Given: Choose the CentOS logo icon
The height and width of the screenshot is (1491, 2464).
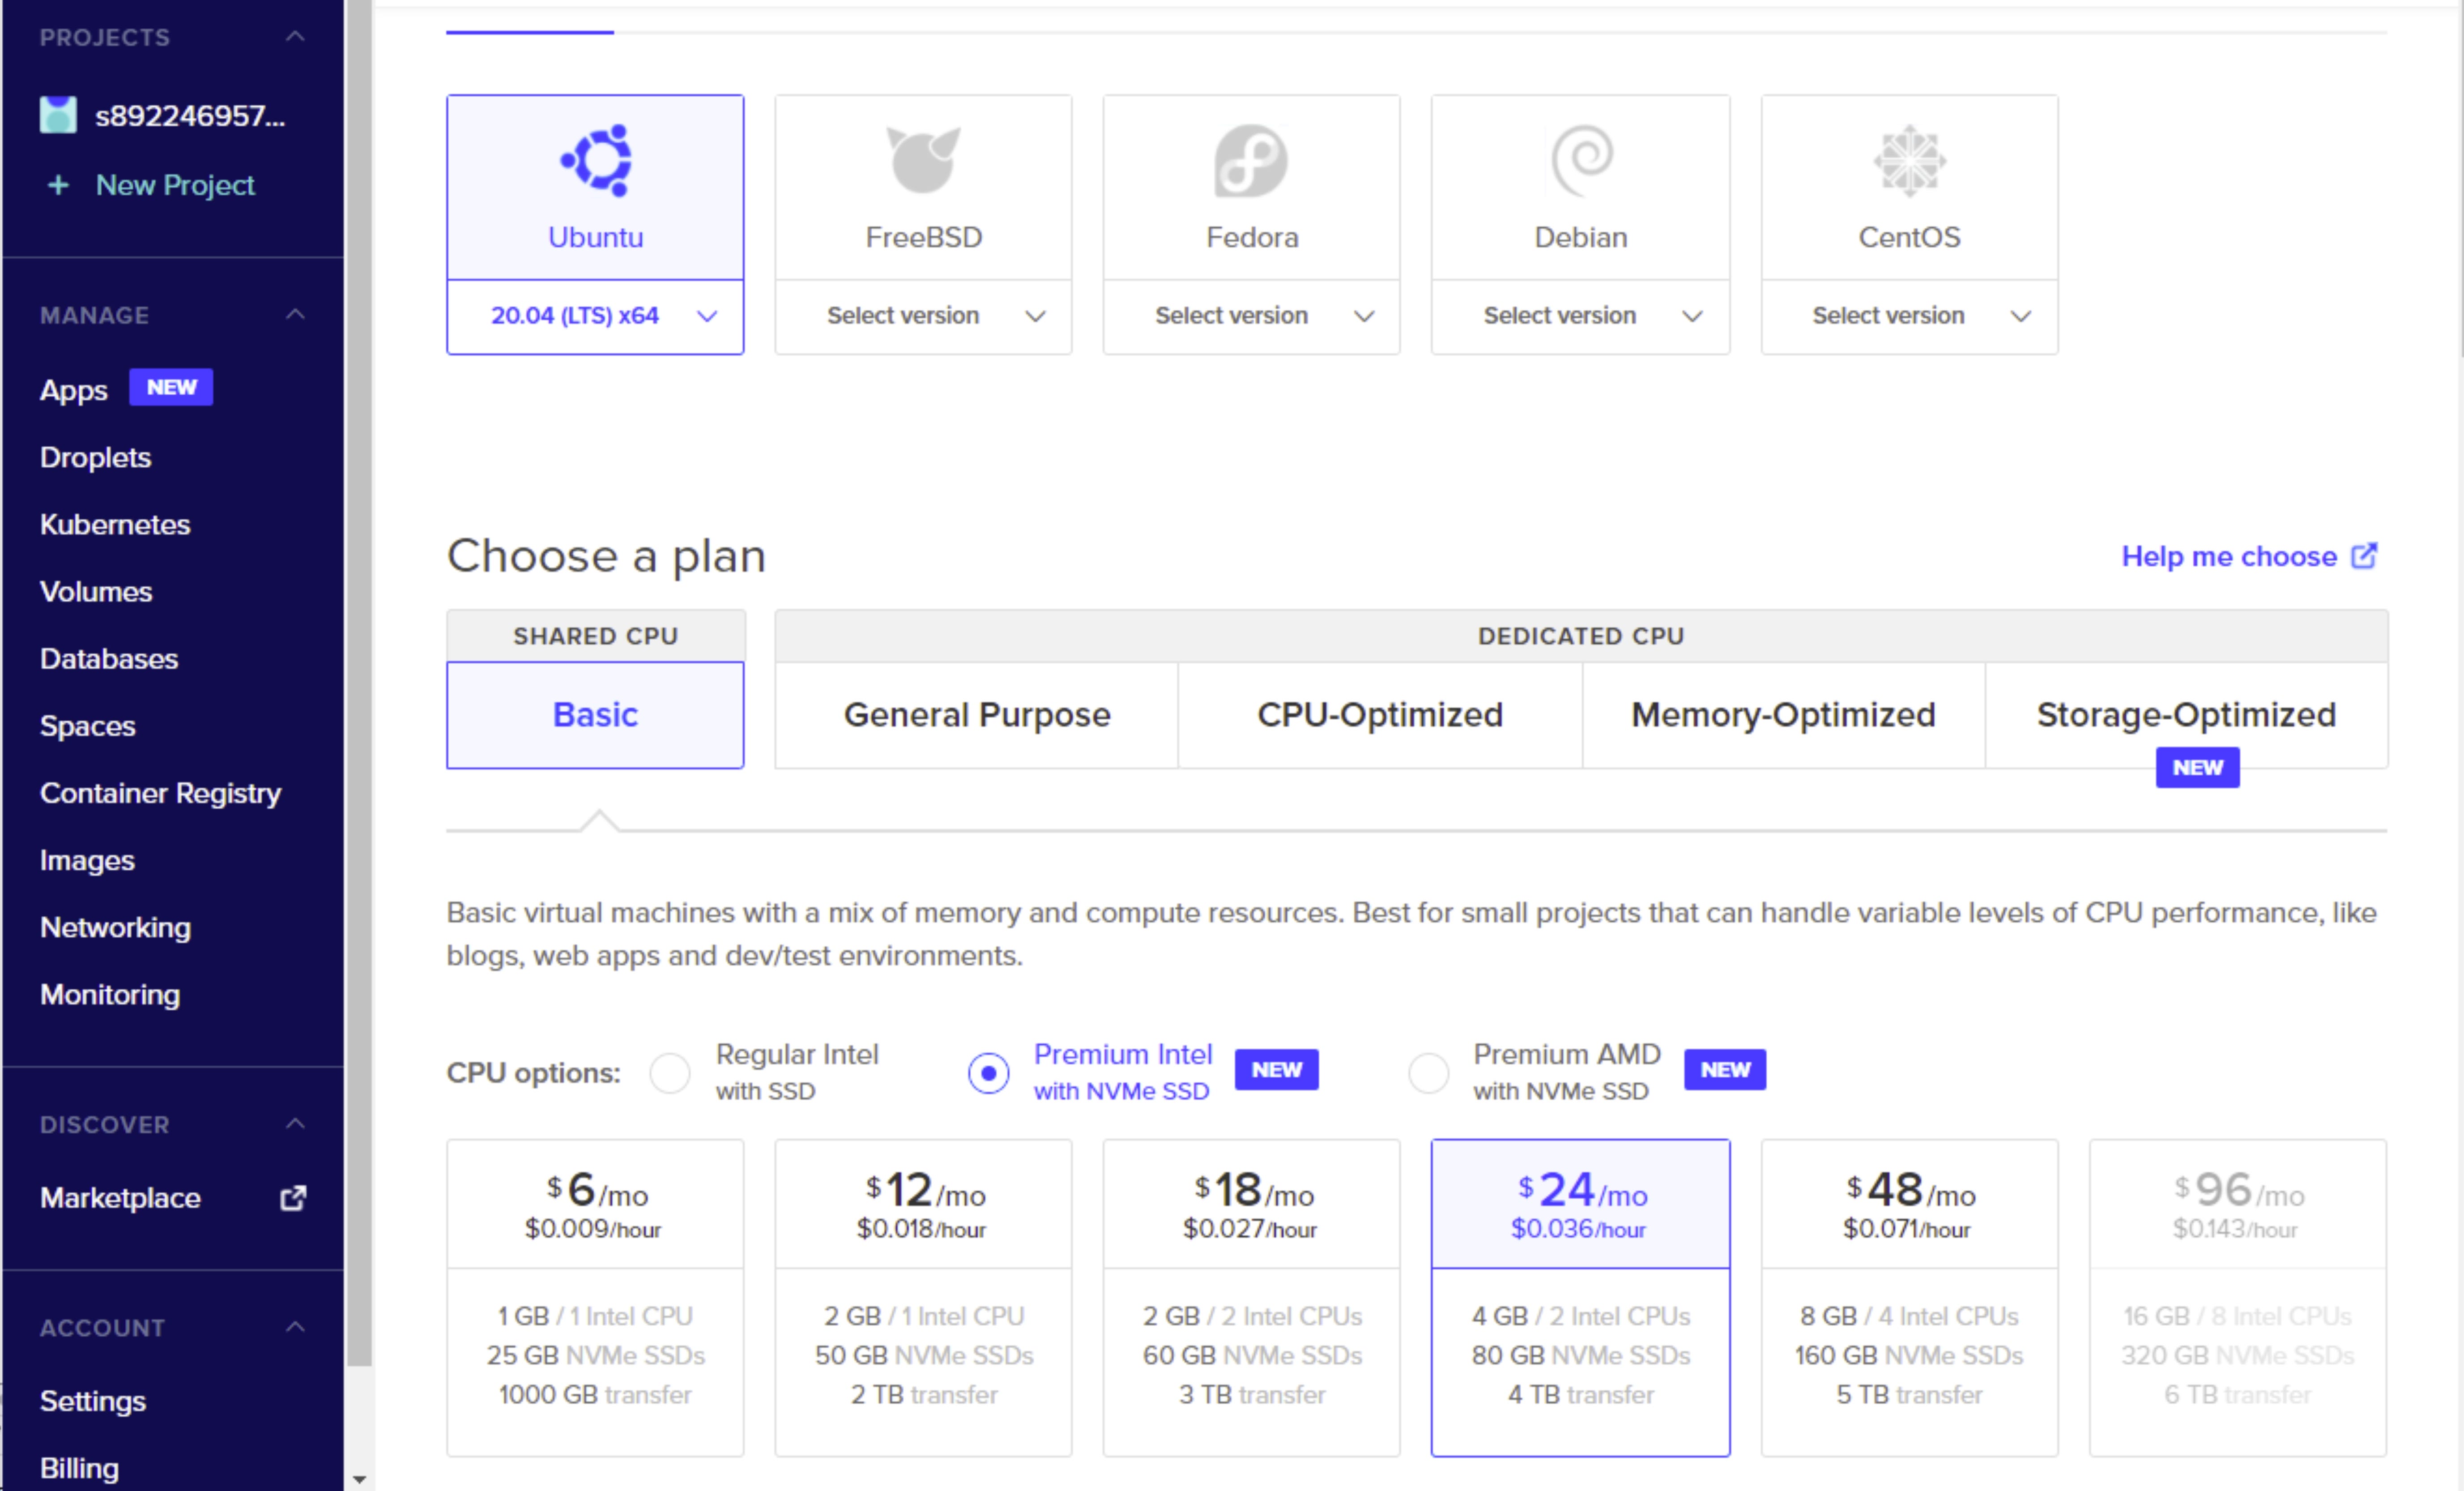Looking at the screenshot, I should click(x=1909, y=160).
